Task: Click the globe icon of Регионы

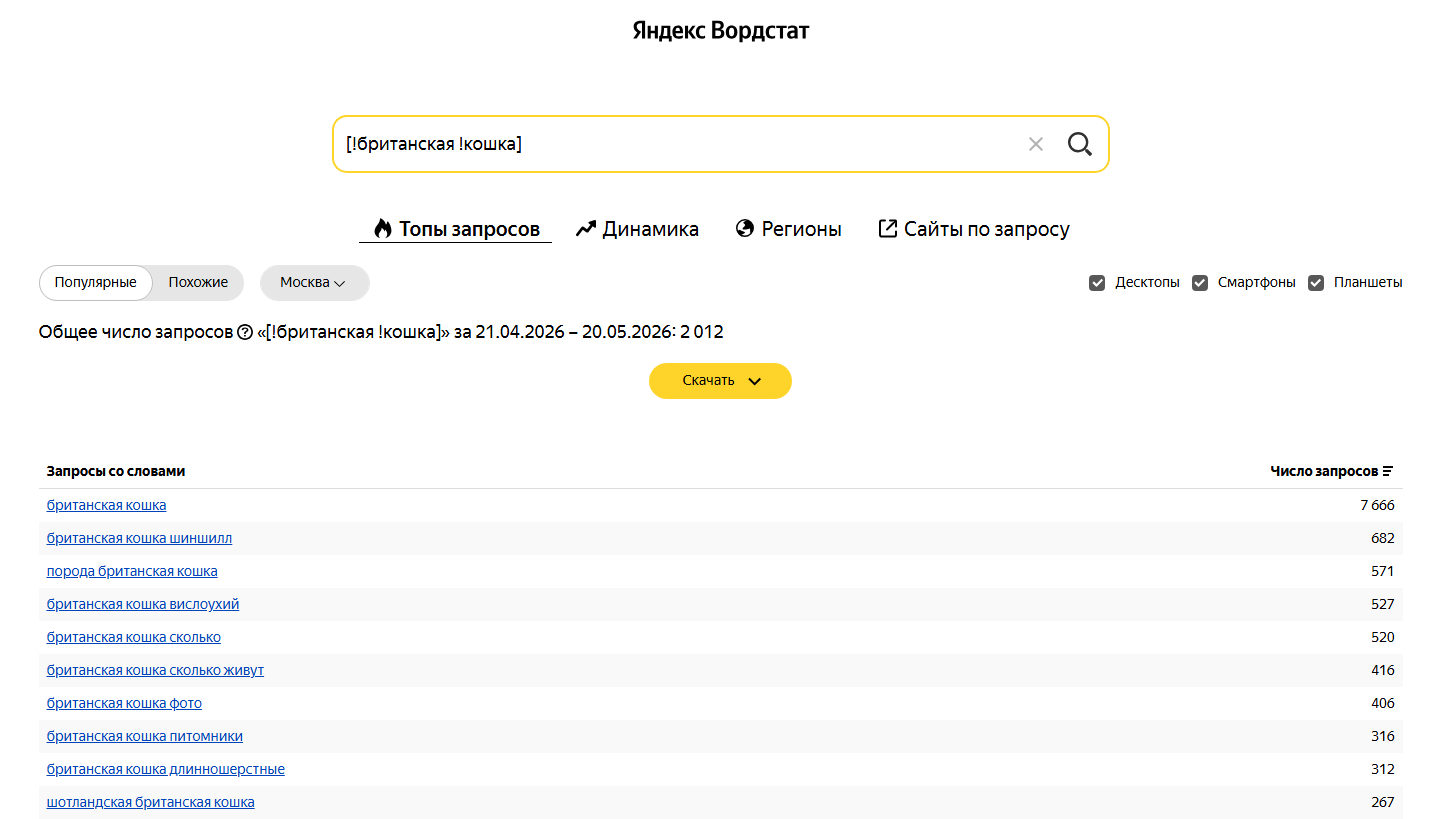Action: pyautogui.click(x=744, y=229)
